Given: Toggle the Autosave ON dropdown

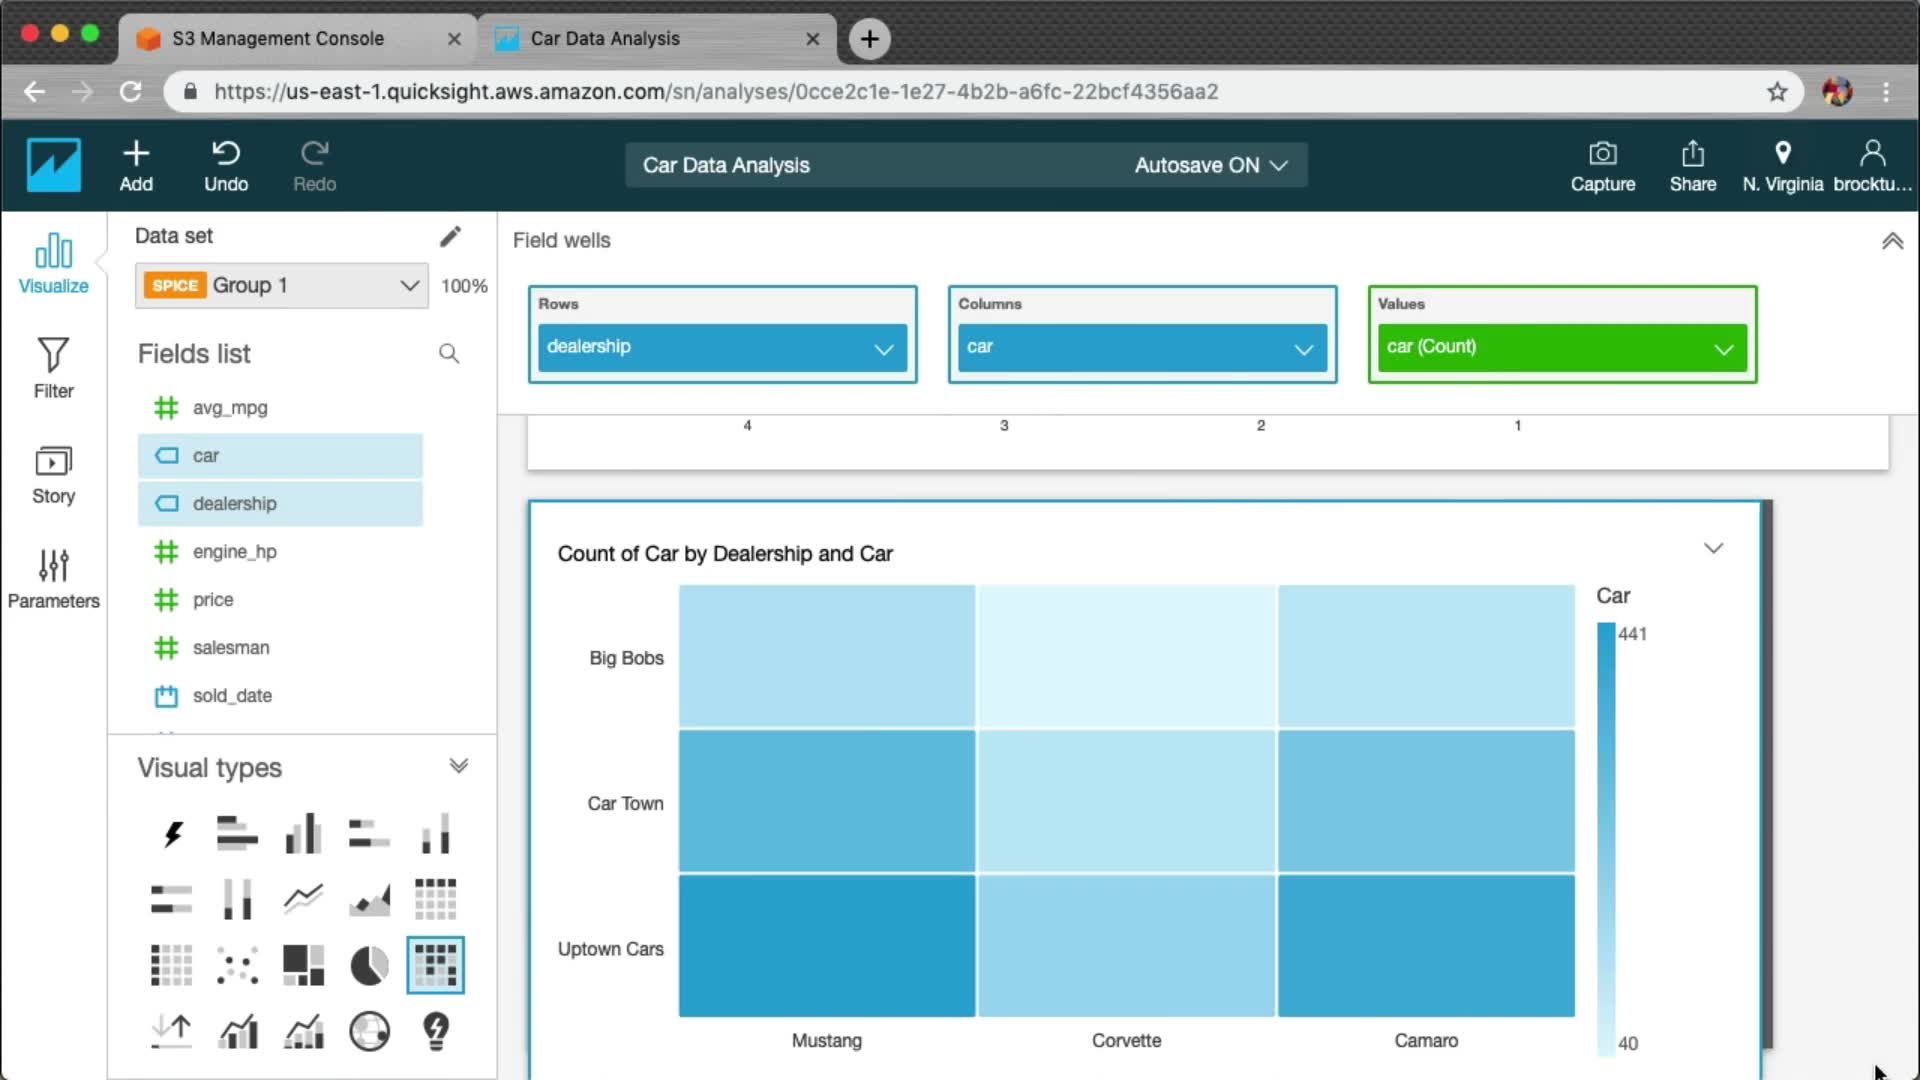Looking at the screenshot, I should (x=1210, y=166).
